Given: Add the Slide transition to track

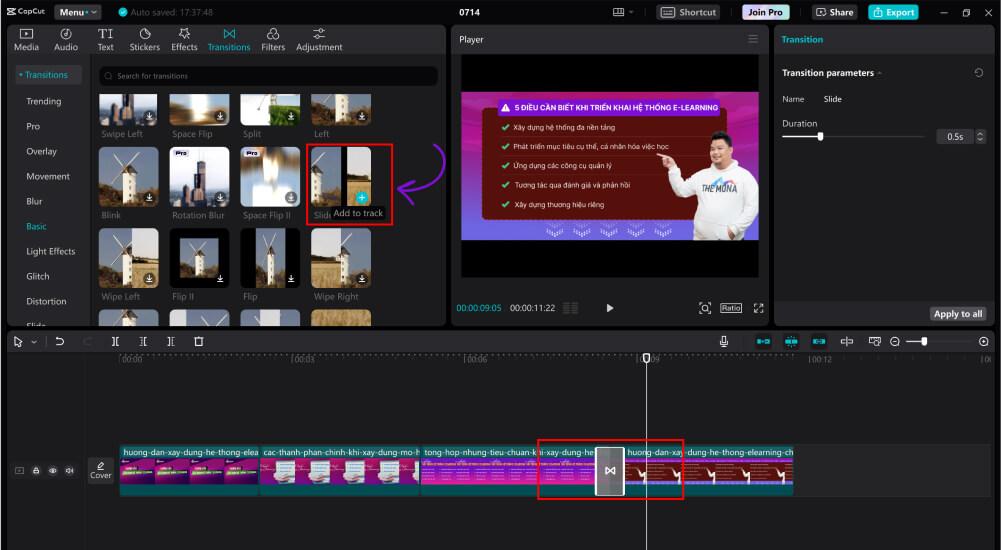Looking at the screenshot, I should pyautogui.click(x=362, y=197).
